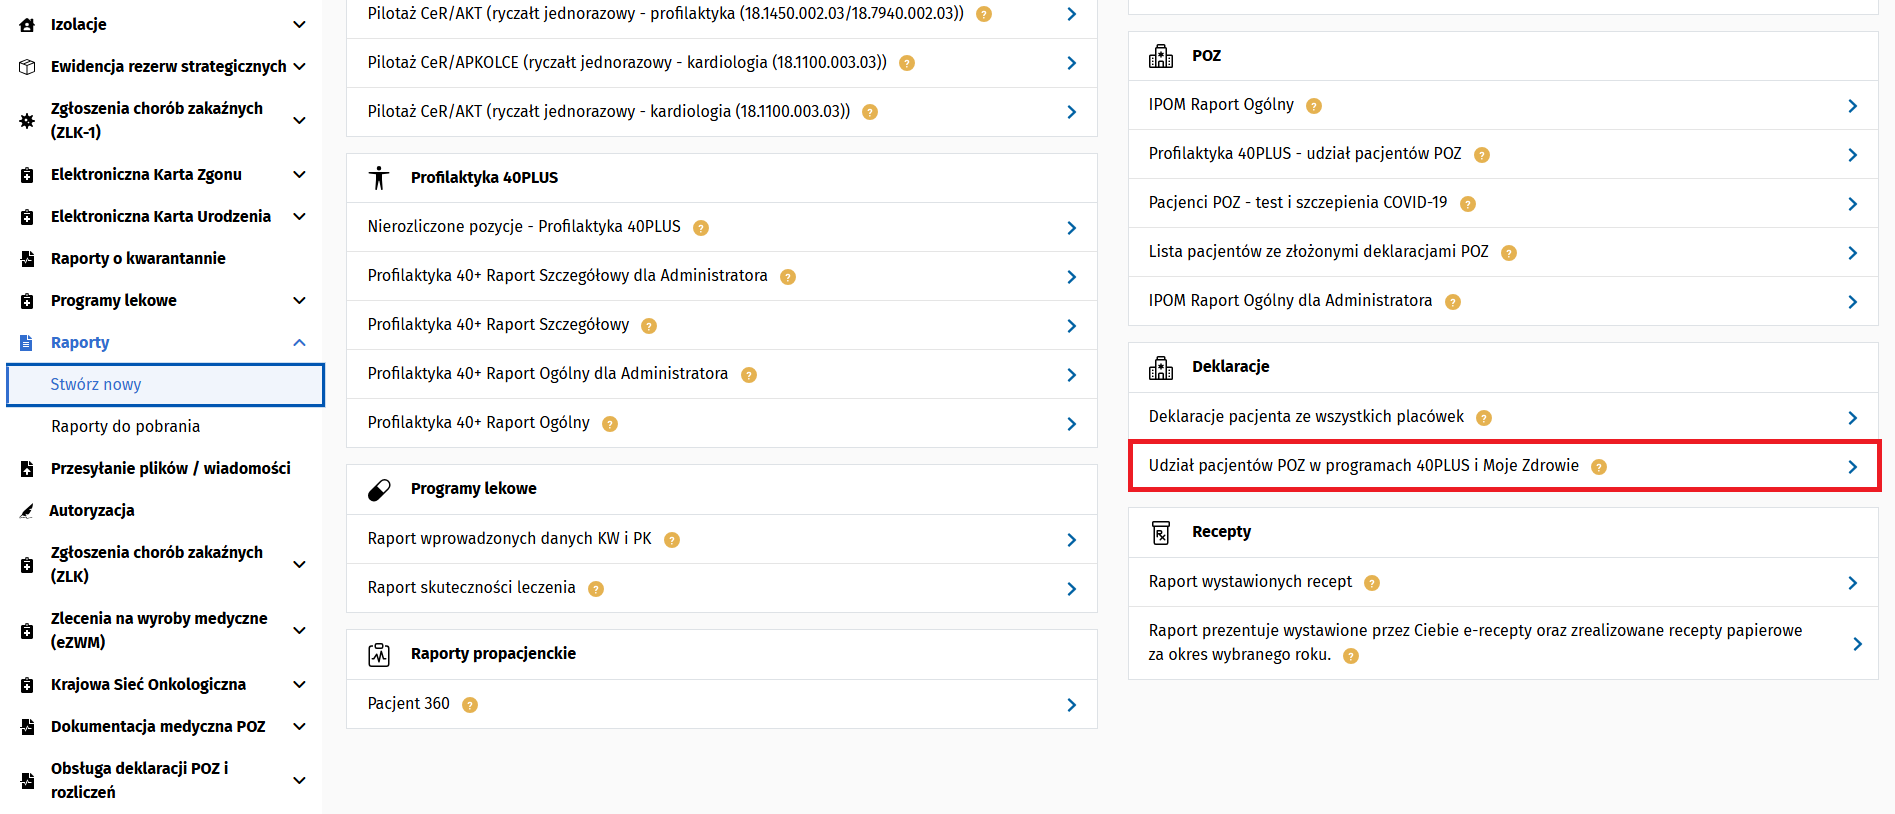Click help icon beside Profilaktyka 40+ Raport Szczegółowy

[649, 326]
